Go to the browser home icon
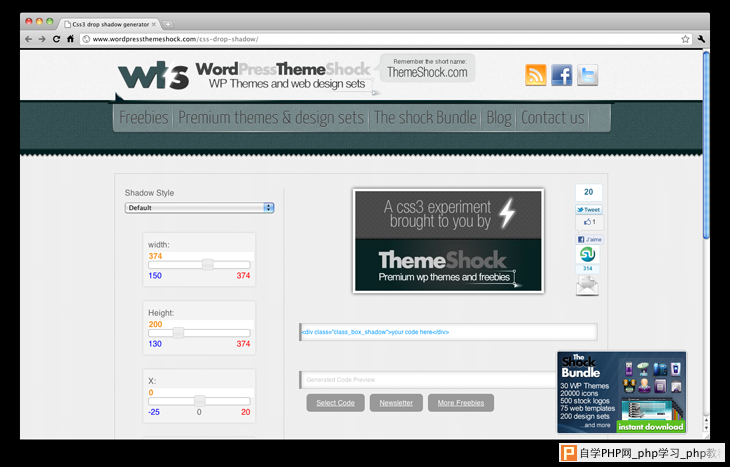The image size is (730, 467). point(70,39)
